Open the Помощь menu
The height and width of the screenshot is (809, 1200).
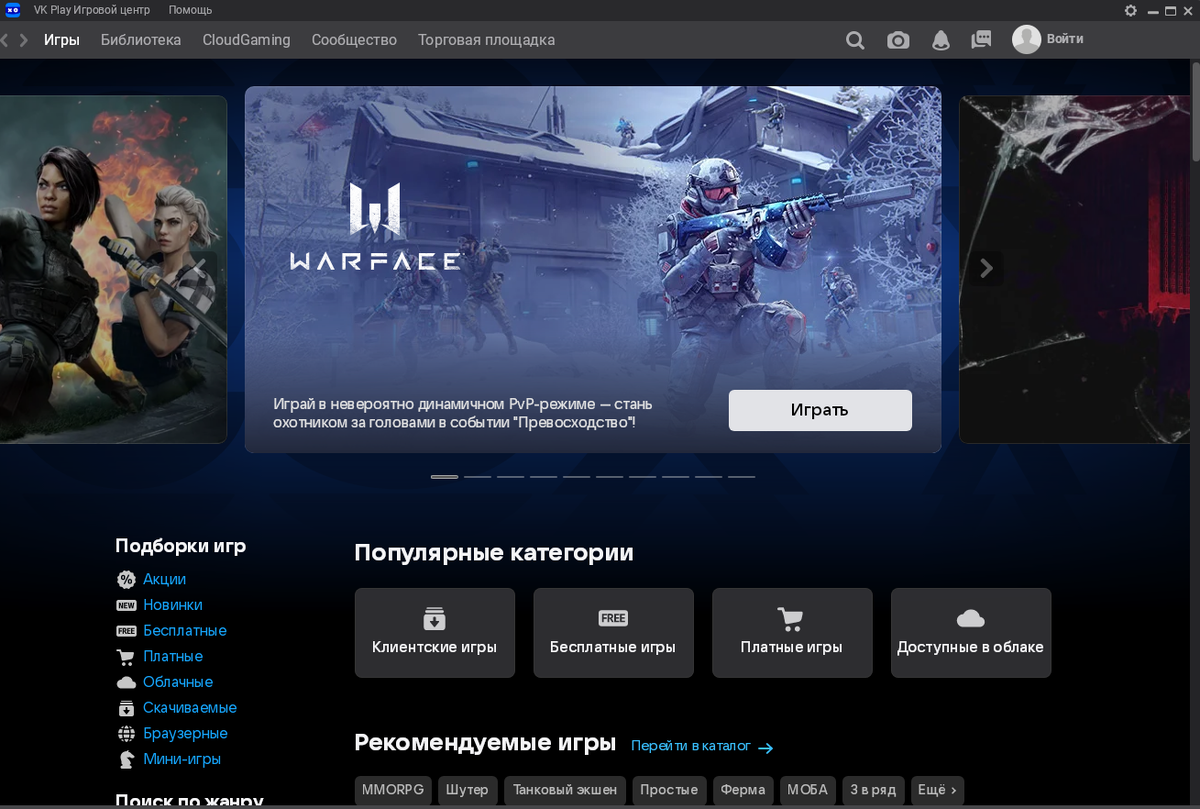[190, 10]
